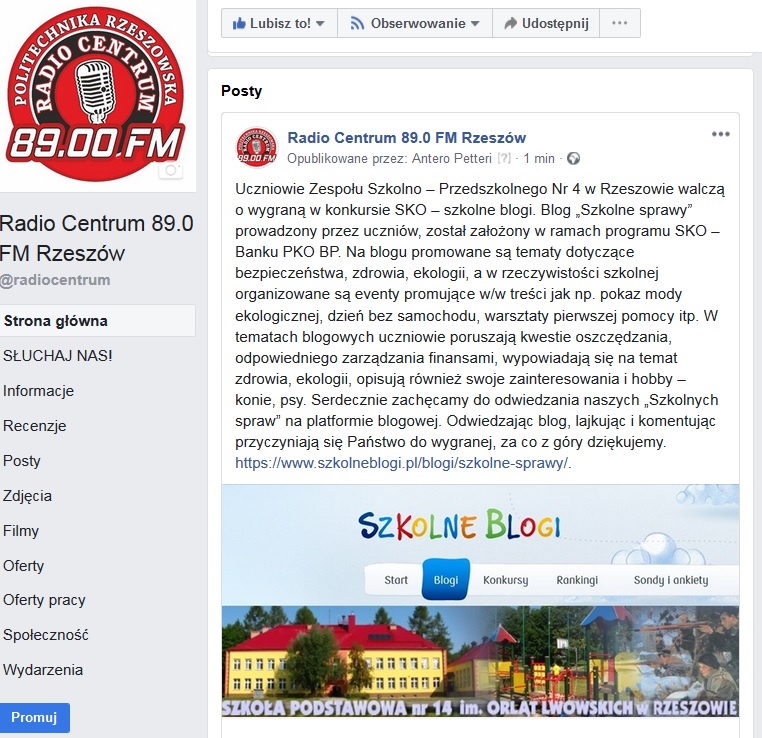Click the camera icon on profile picture
This screenshot has height=738, width=762.
click(x=171, y=170)
